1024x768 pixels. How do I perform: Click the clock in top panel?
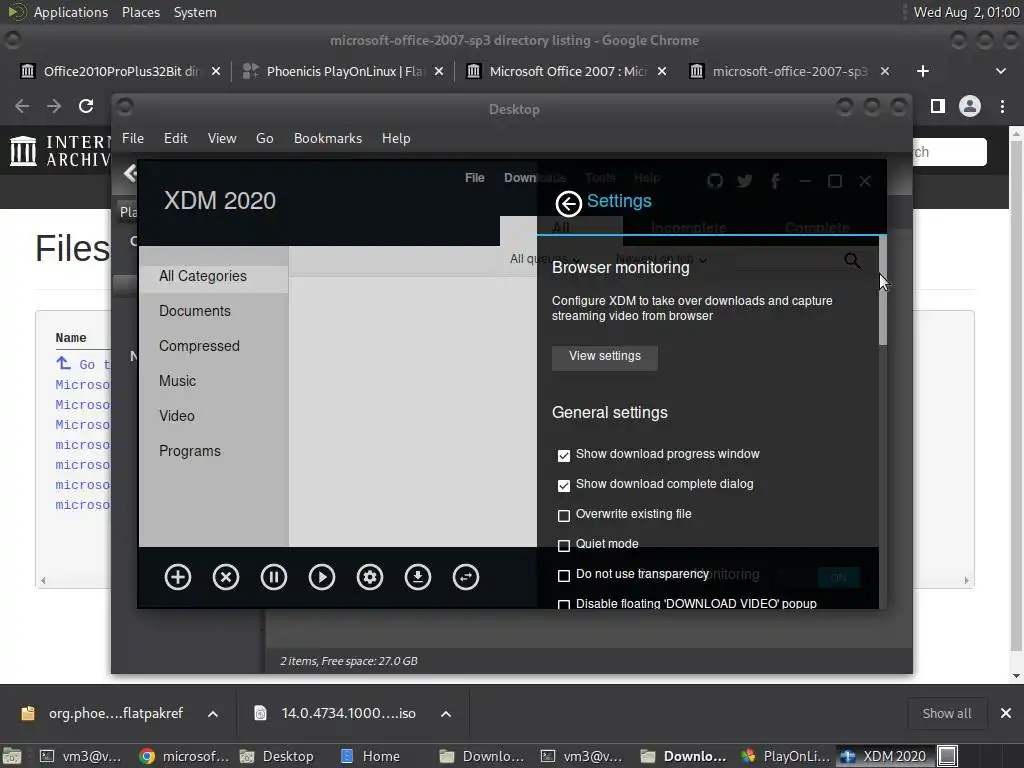(x=966, y=12)
